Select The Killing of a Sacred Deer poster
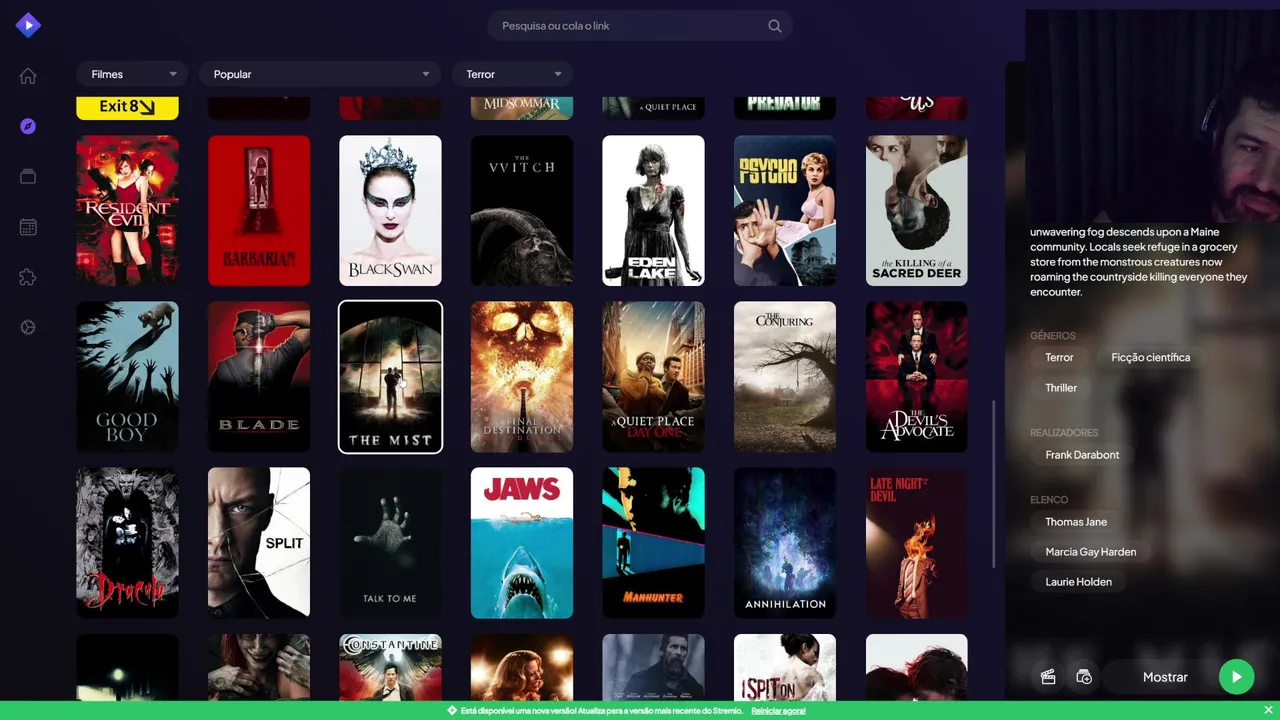The image size is (1280, 720). click(x=916, y=211)
